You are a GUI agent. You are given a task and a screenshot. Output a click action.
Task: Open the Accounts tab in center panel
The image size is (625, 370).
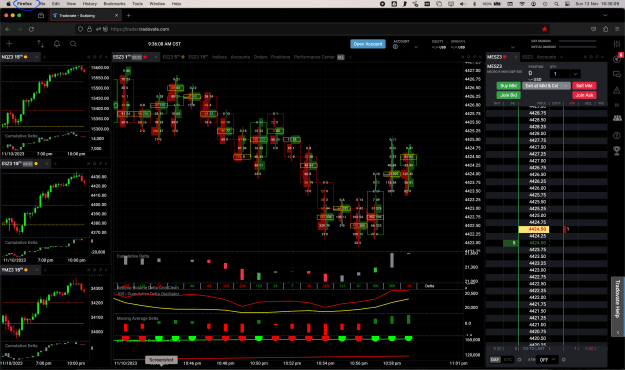(240, 57)
